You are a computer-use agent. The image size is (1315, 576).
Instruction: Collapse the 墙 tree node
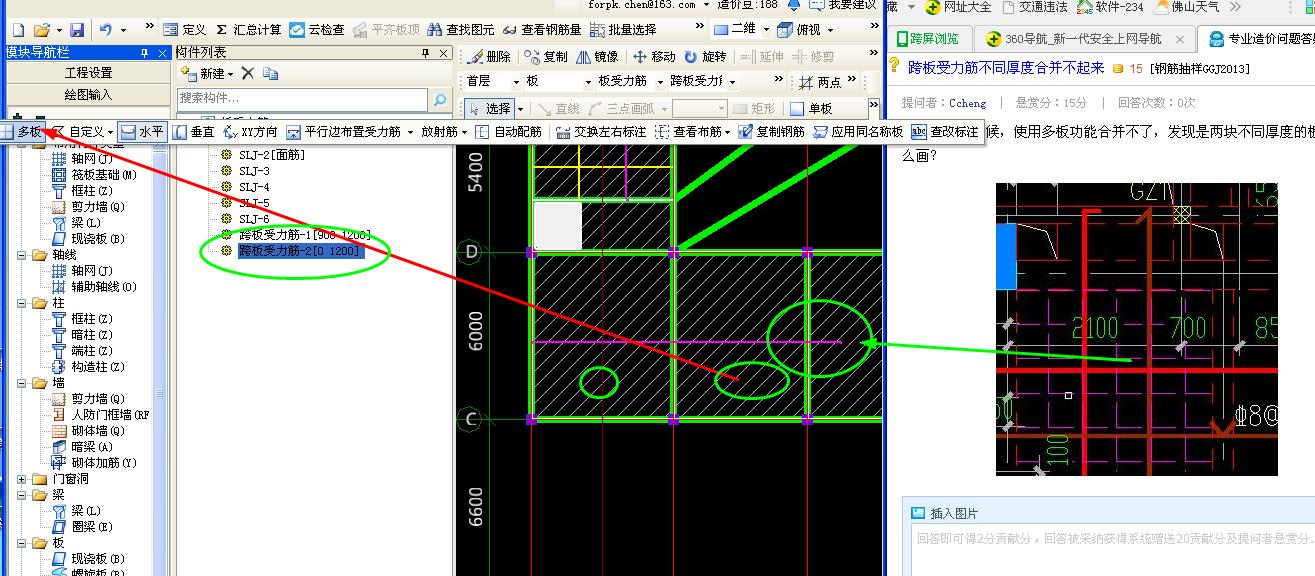pyautogui.click(x=23, y=383)
